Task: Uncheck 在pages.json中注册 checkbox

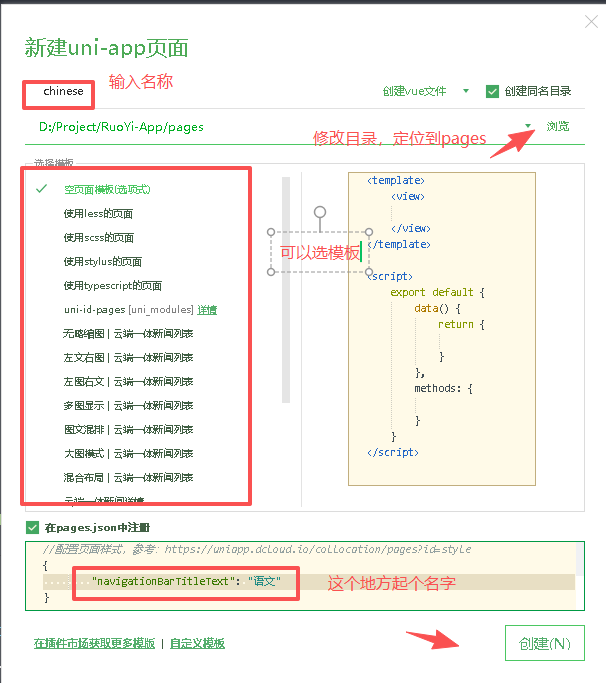Action: point(34,527)
